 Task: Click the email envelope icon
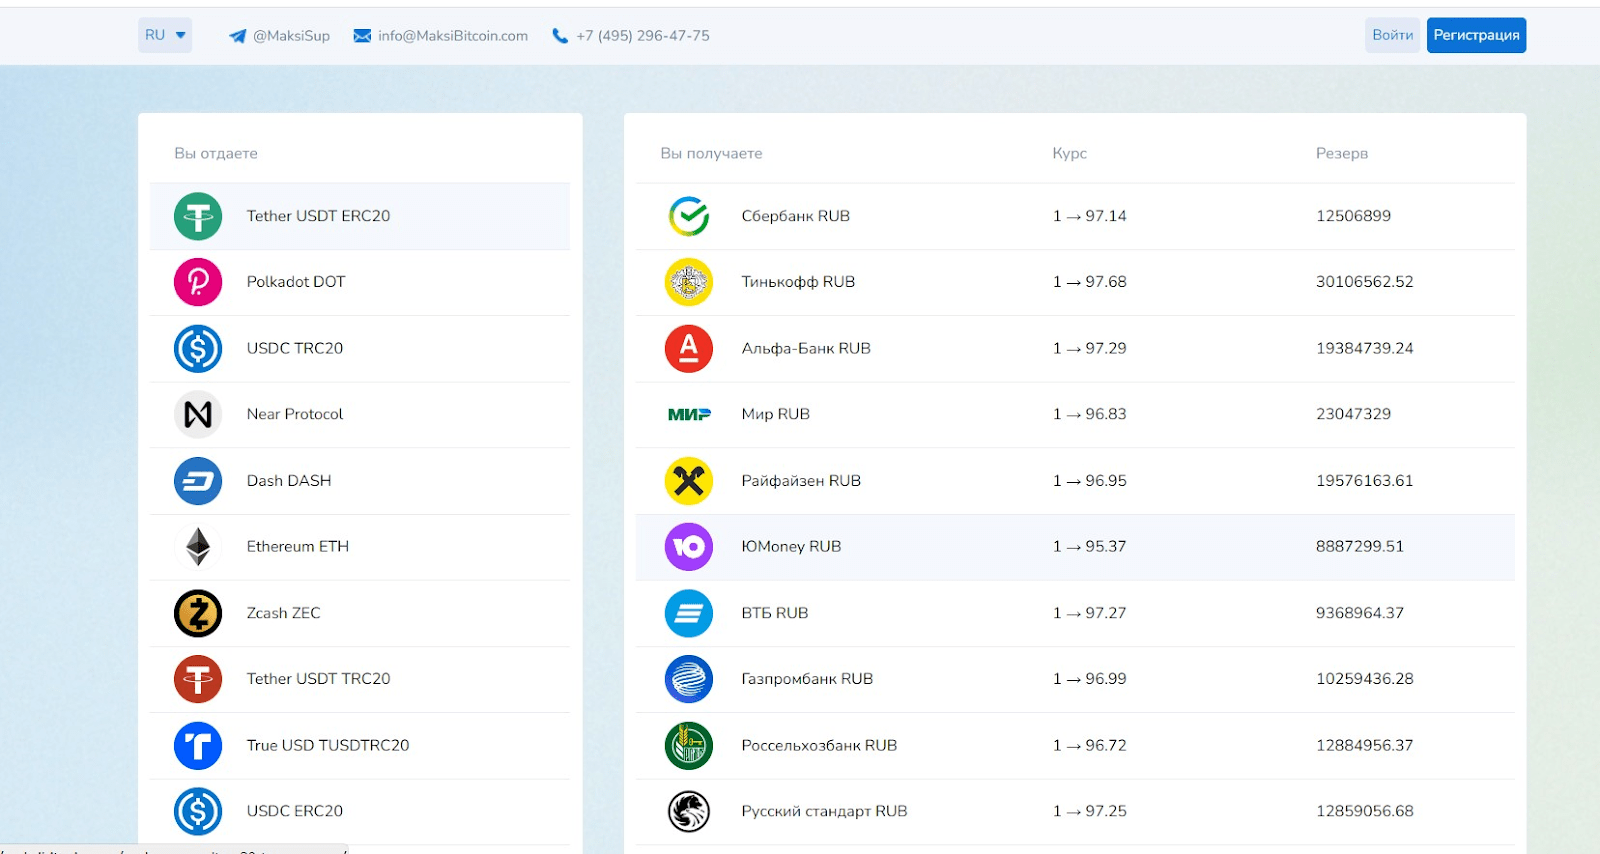pyautogui.click(x=362, y=36)
